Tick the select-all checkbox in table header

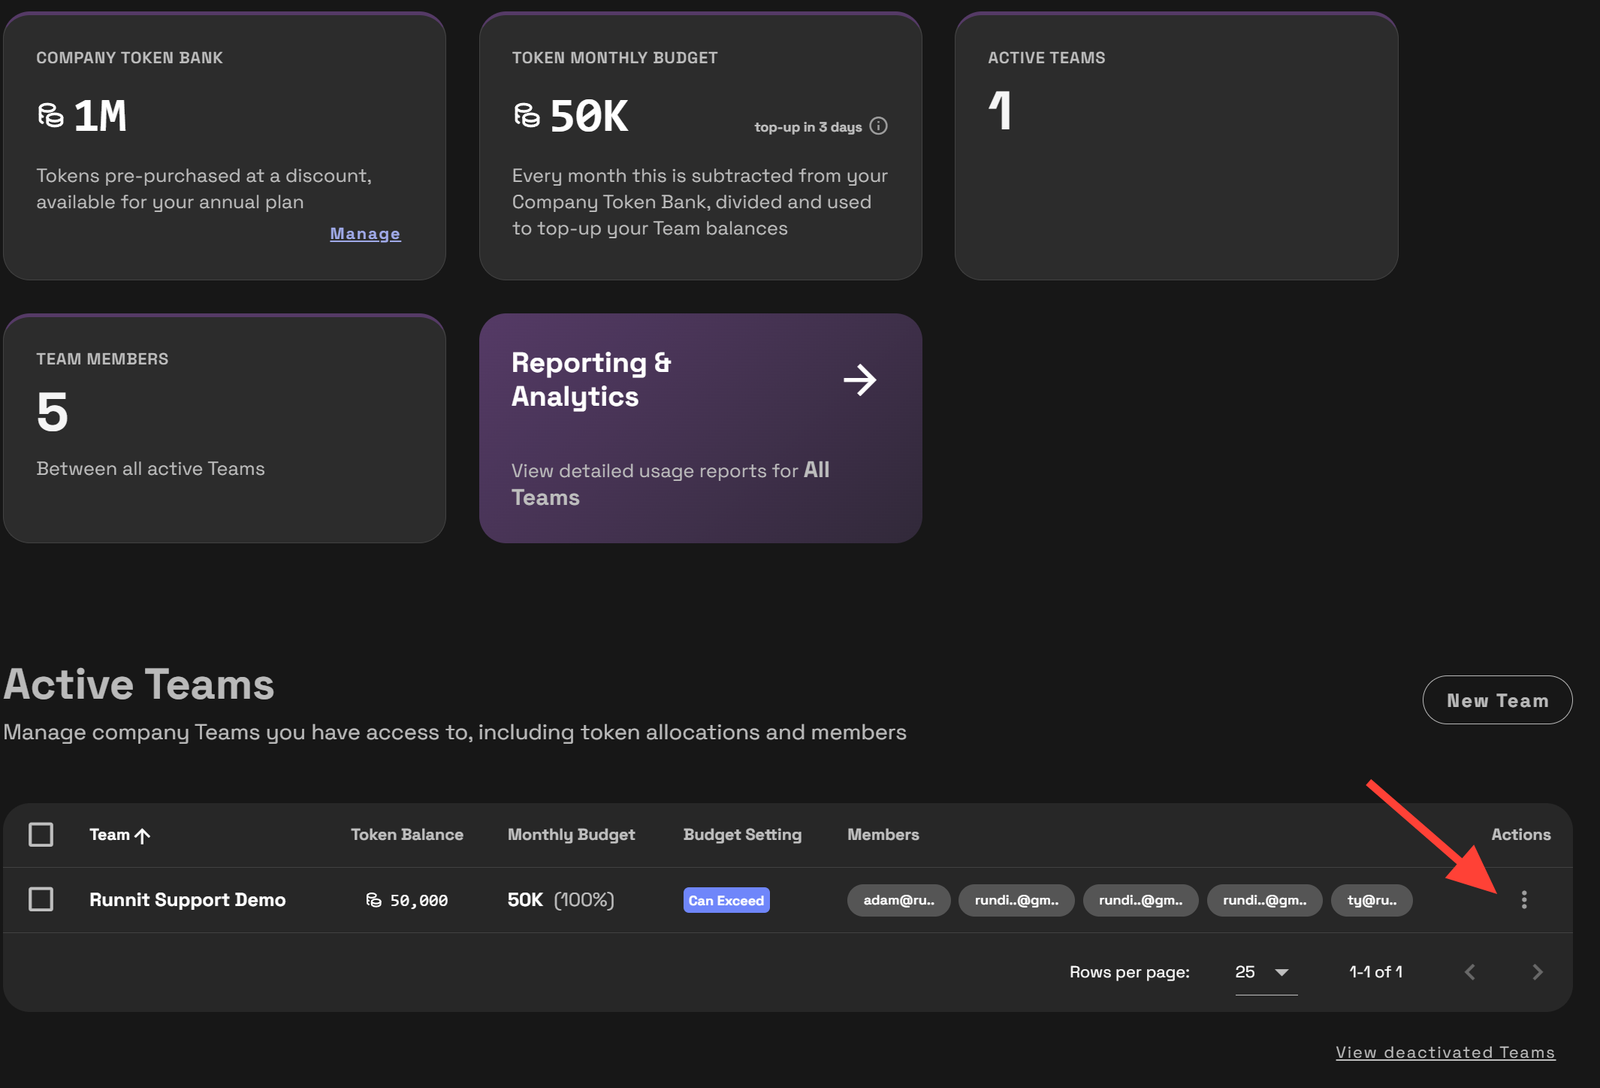point(41,835)
